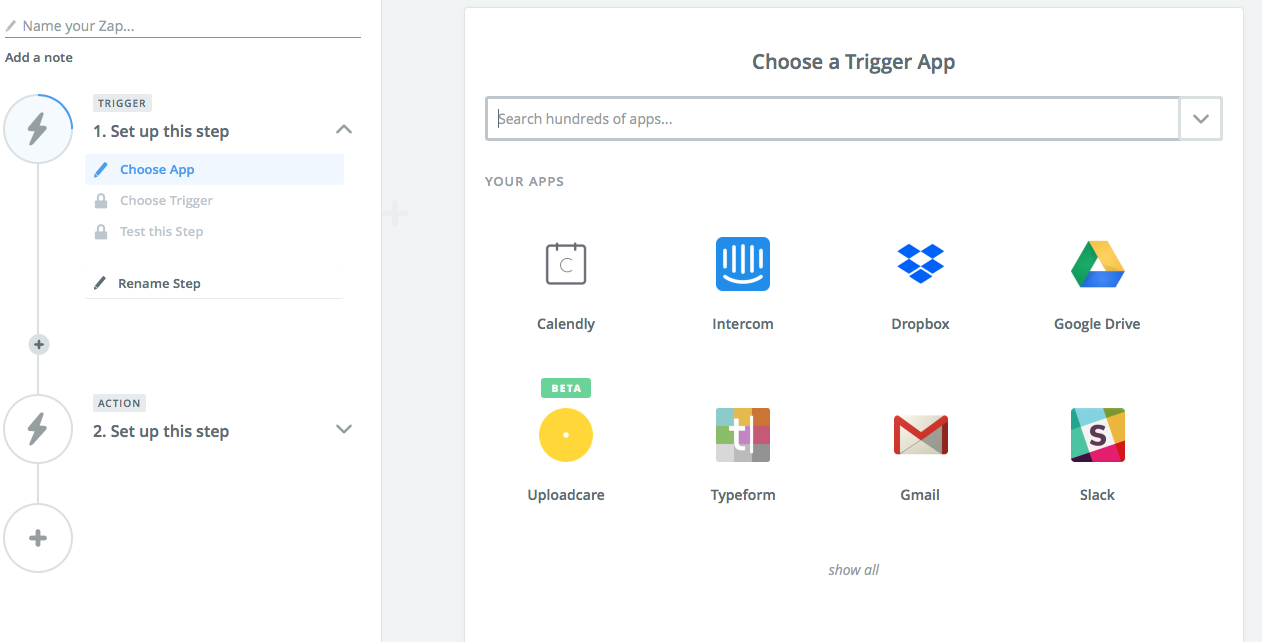Pick the Gmail app icon
Viewport: 1262px width, 642px height.
pos(920,435)
